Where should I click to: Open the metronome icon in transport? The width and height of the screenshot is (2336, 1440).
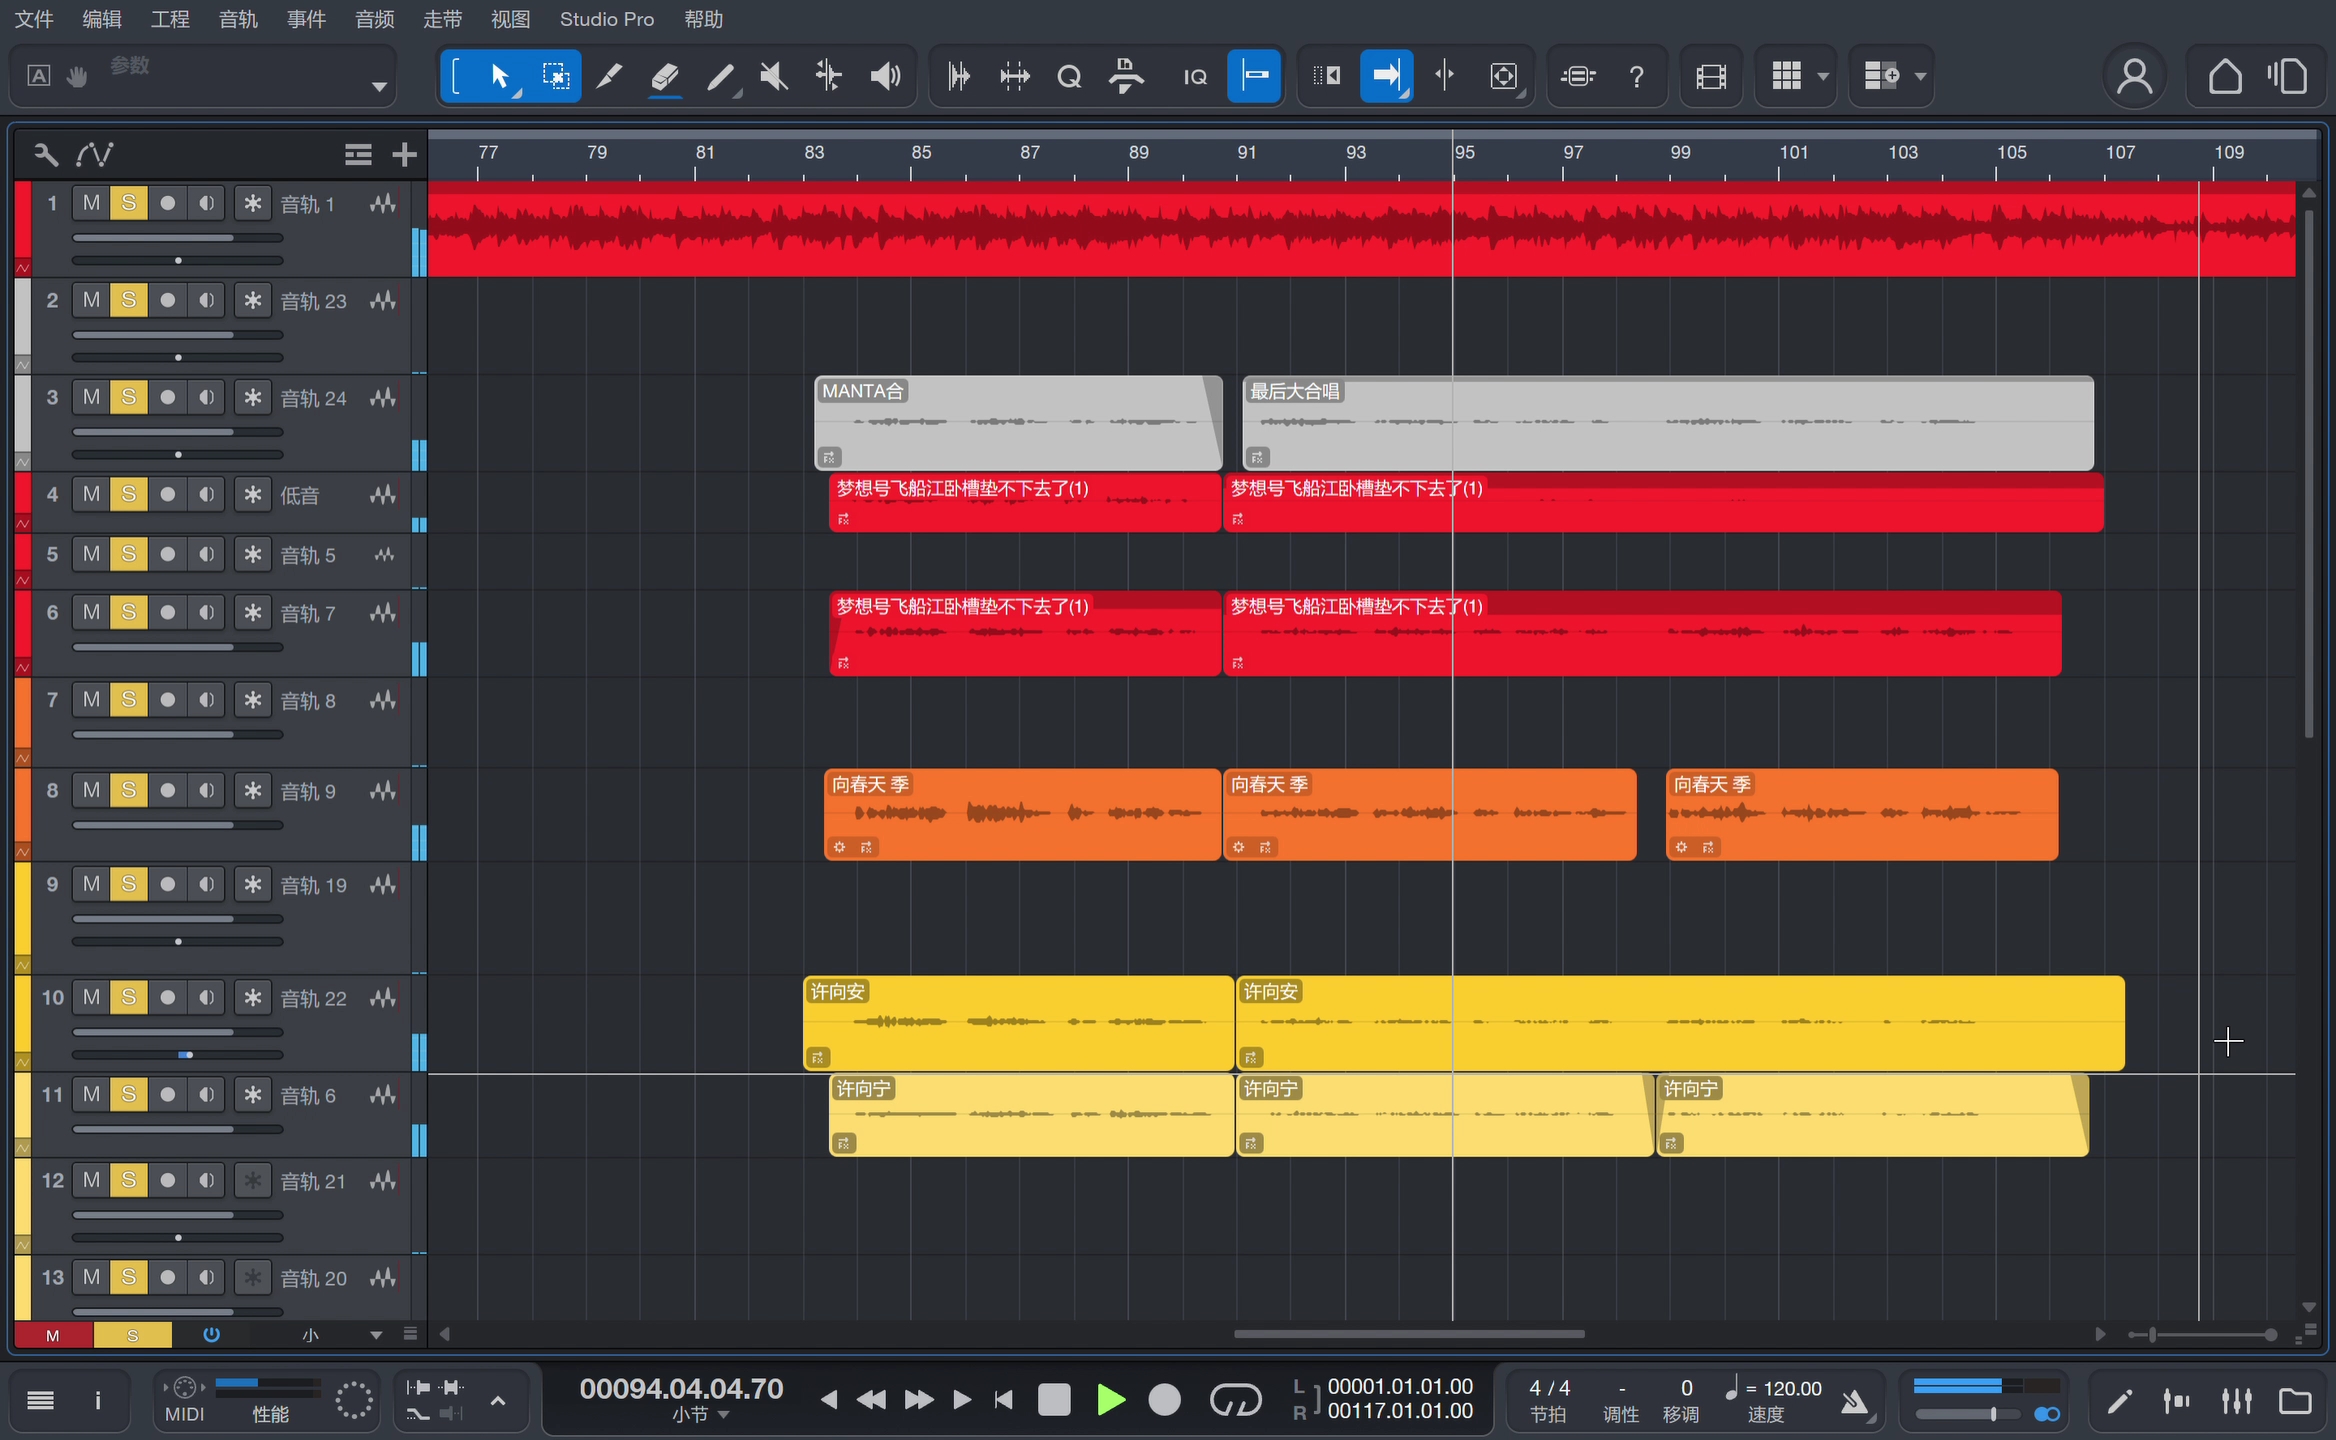coord(1855,1401)
